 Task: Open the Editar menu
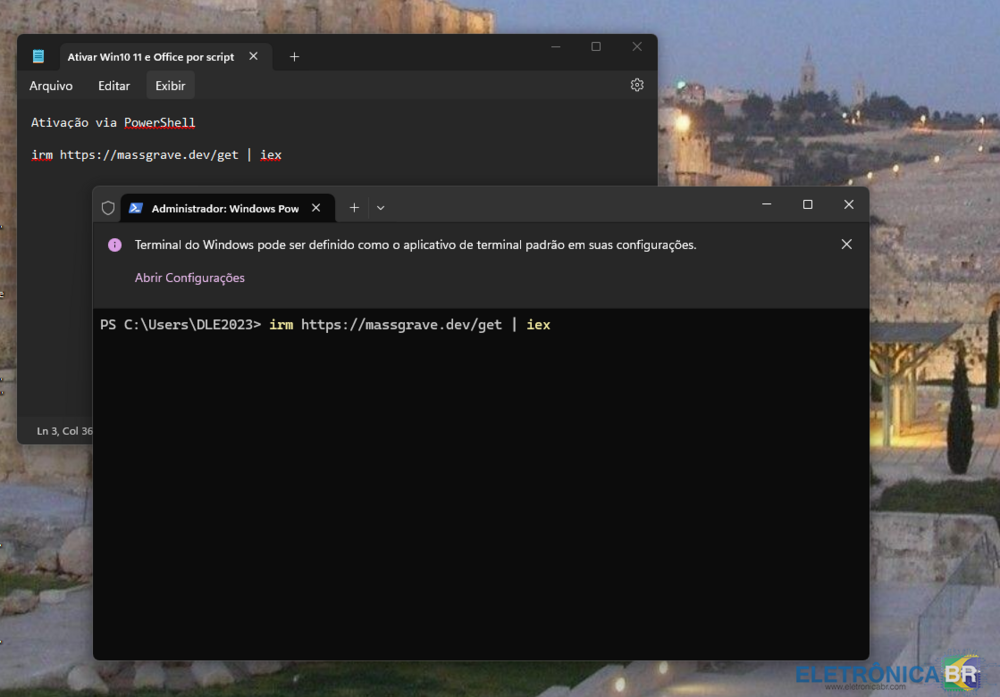coord(114,86)
